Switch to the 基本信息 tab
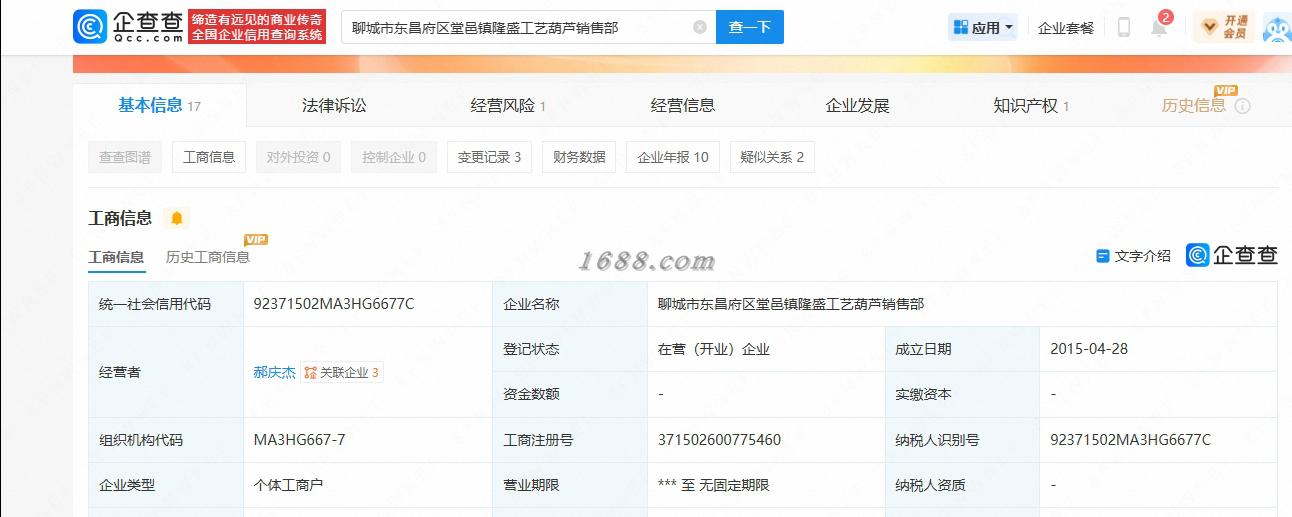 (x=159, y=105)
